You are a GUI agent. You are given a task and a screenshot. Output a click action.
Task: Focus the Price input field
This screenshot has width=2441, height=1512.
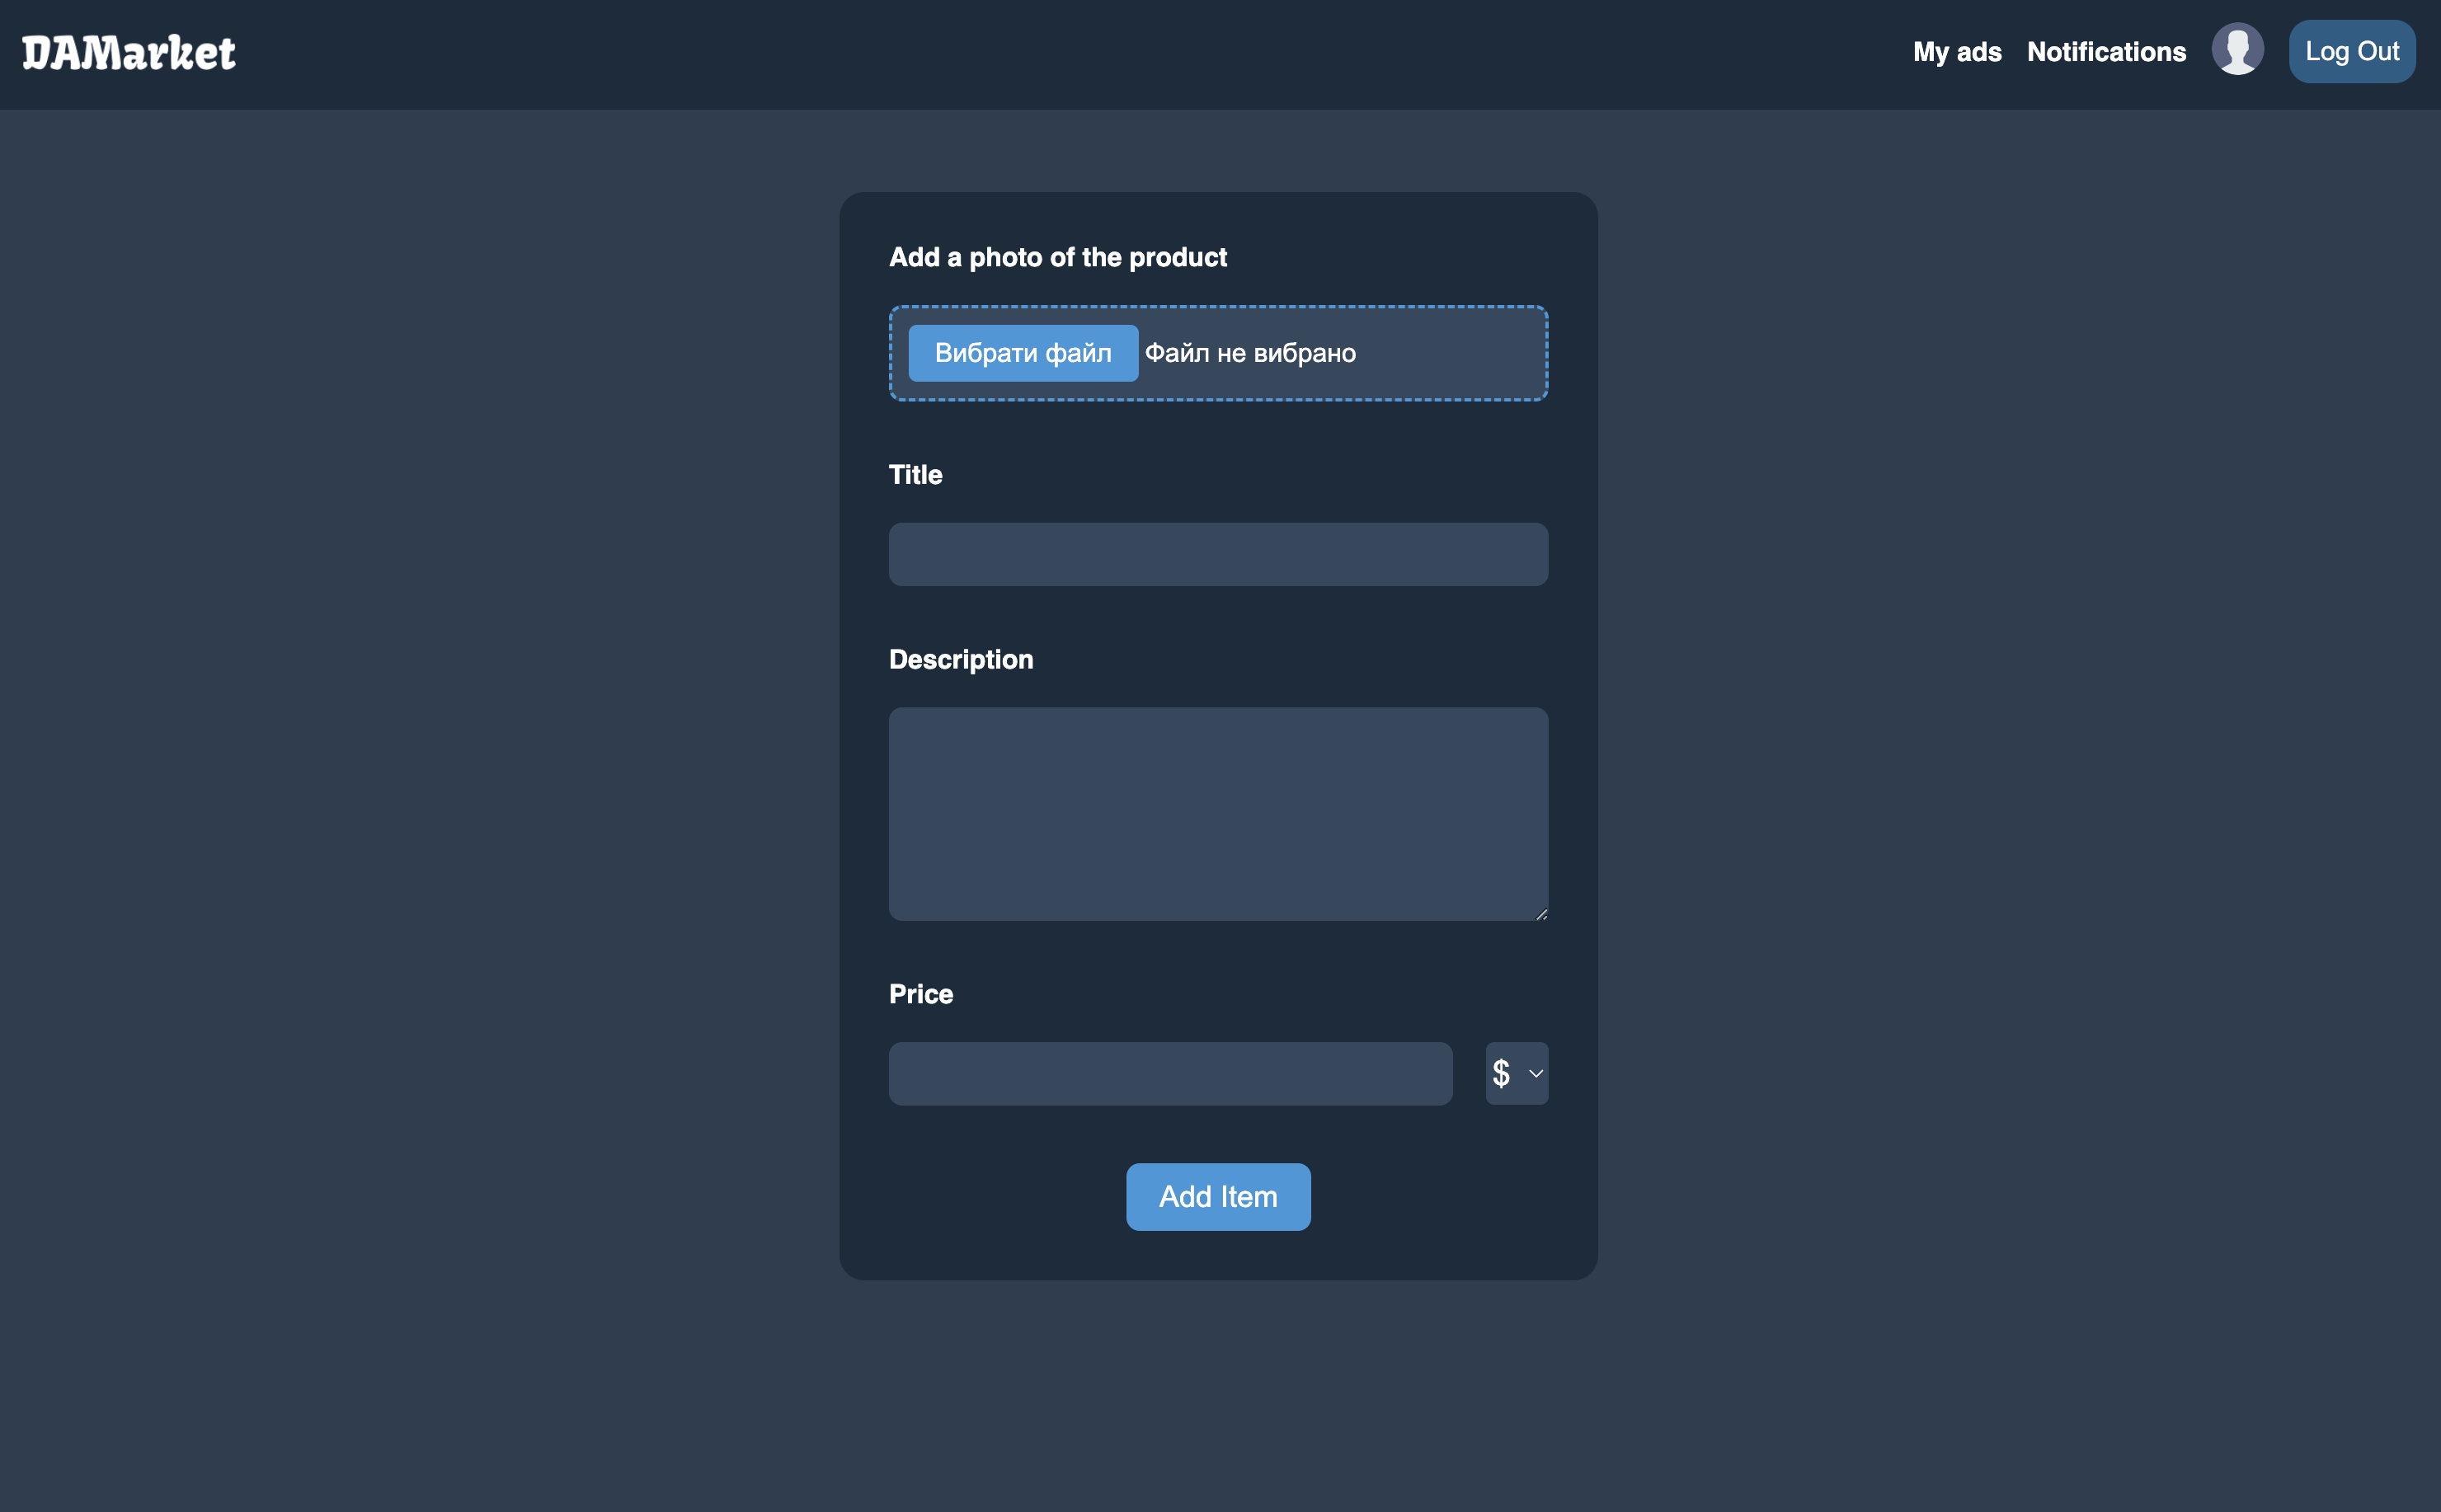(x=1170, y=1073)
